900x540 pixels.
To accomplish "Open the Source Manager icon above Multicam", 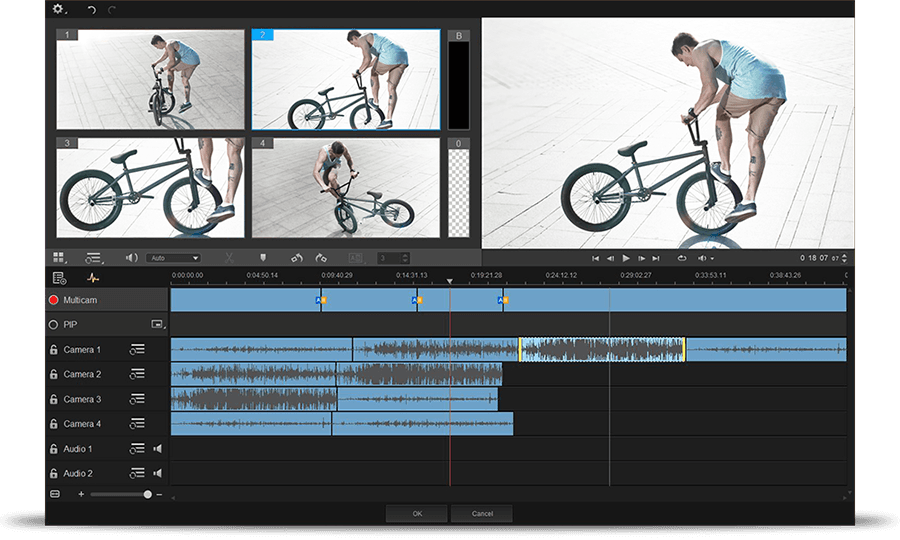I will coord(60,278).
